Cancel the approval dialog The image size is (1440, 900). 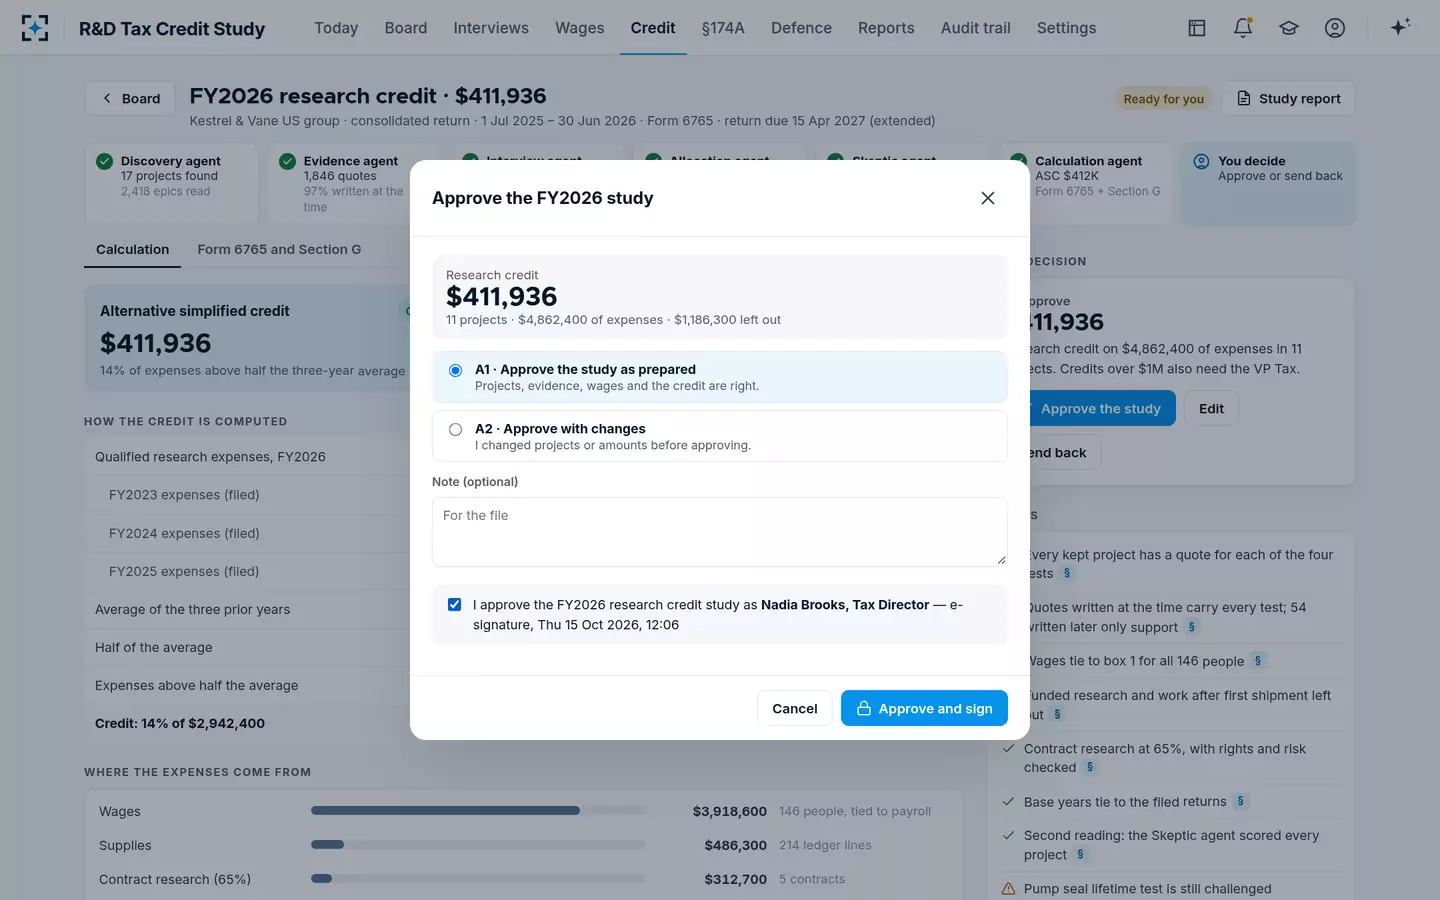pos(795,708)
